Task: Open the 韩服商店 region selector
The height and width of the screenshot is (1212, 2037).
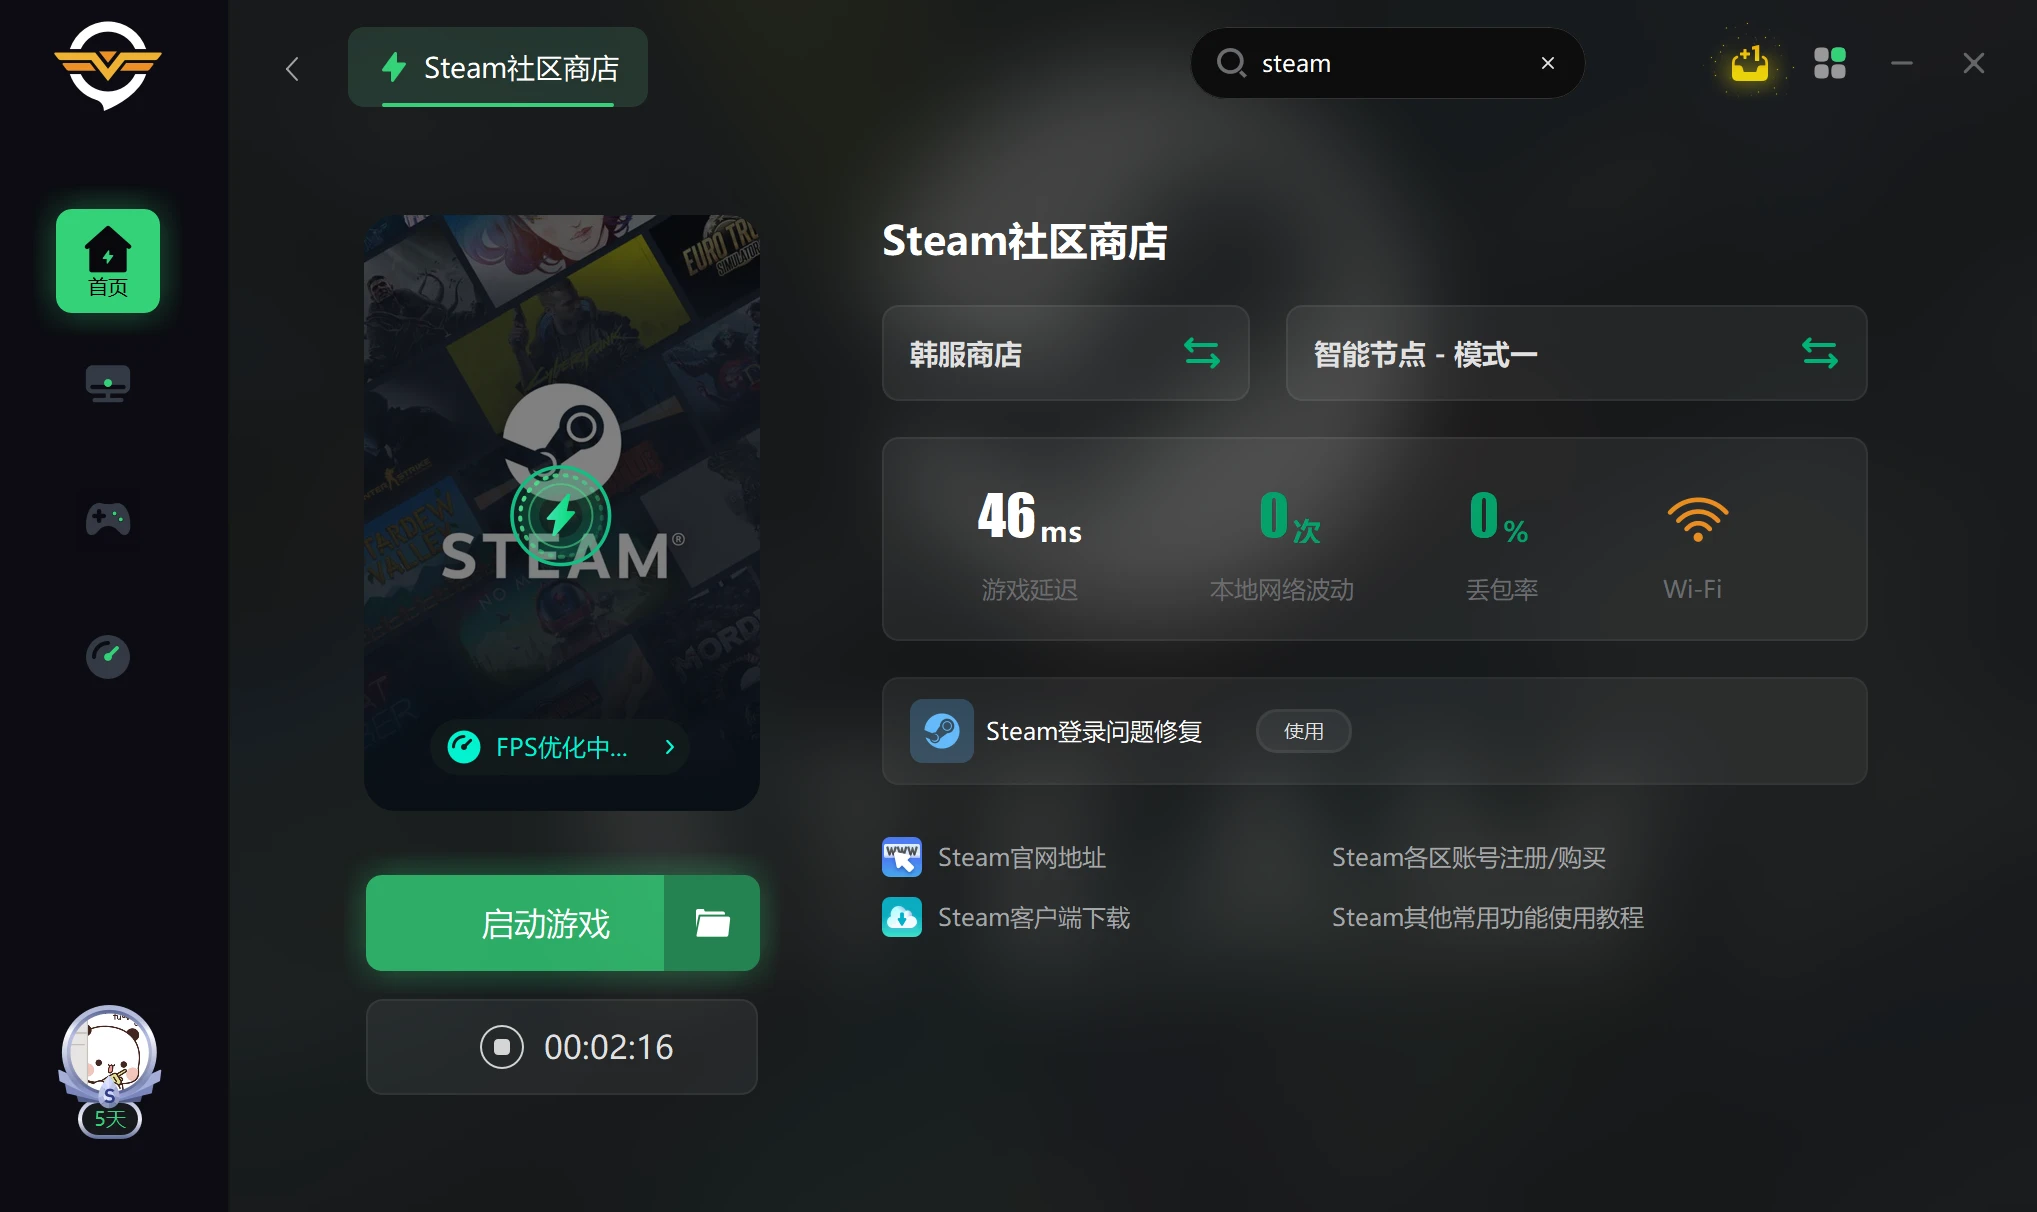Action: click(1065, 353)
